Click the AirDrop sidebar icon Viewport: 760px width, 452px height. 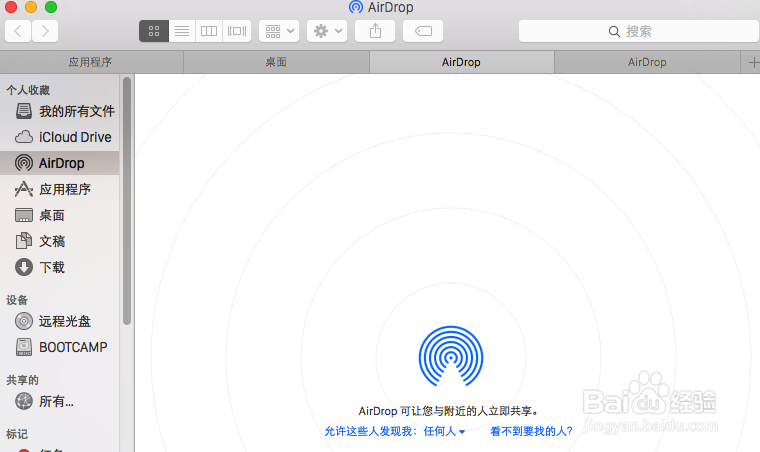pyautogui.click(x=24, y=163)
